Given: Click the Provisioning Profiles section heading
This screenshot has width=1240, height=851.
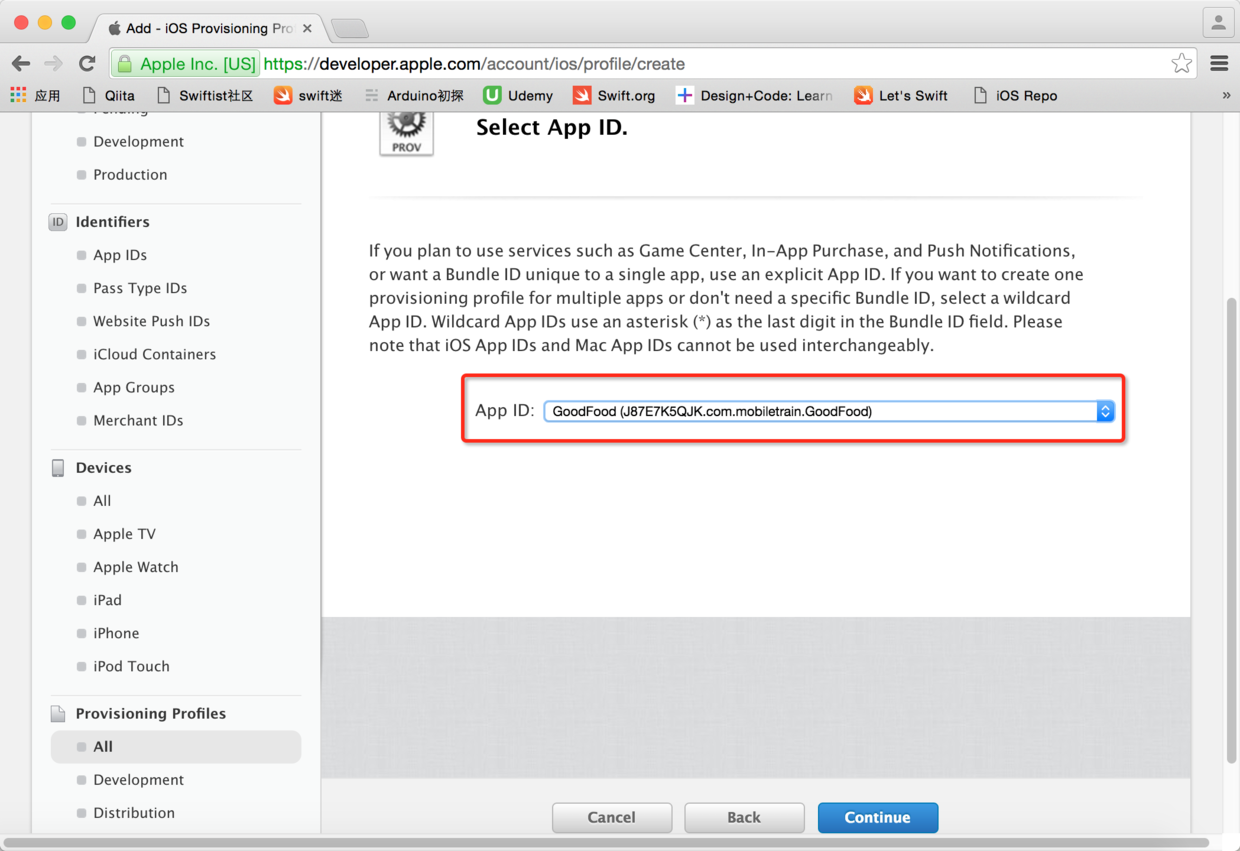Looking at the screenshot, I should (151, 714).
